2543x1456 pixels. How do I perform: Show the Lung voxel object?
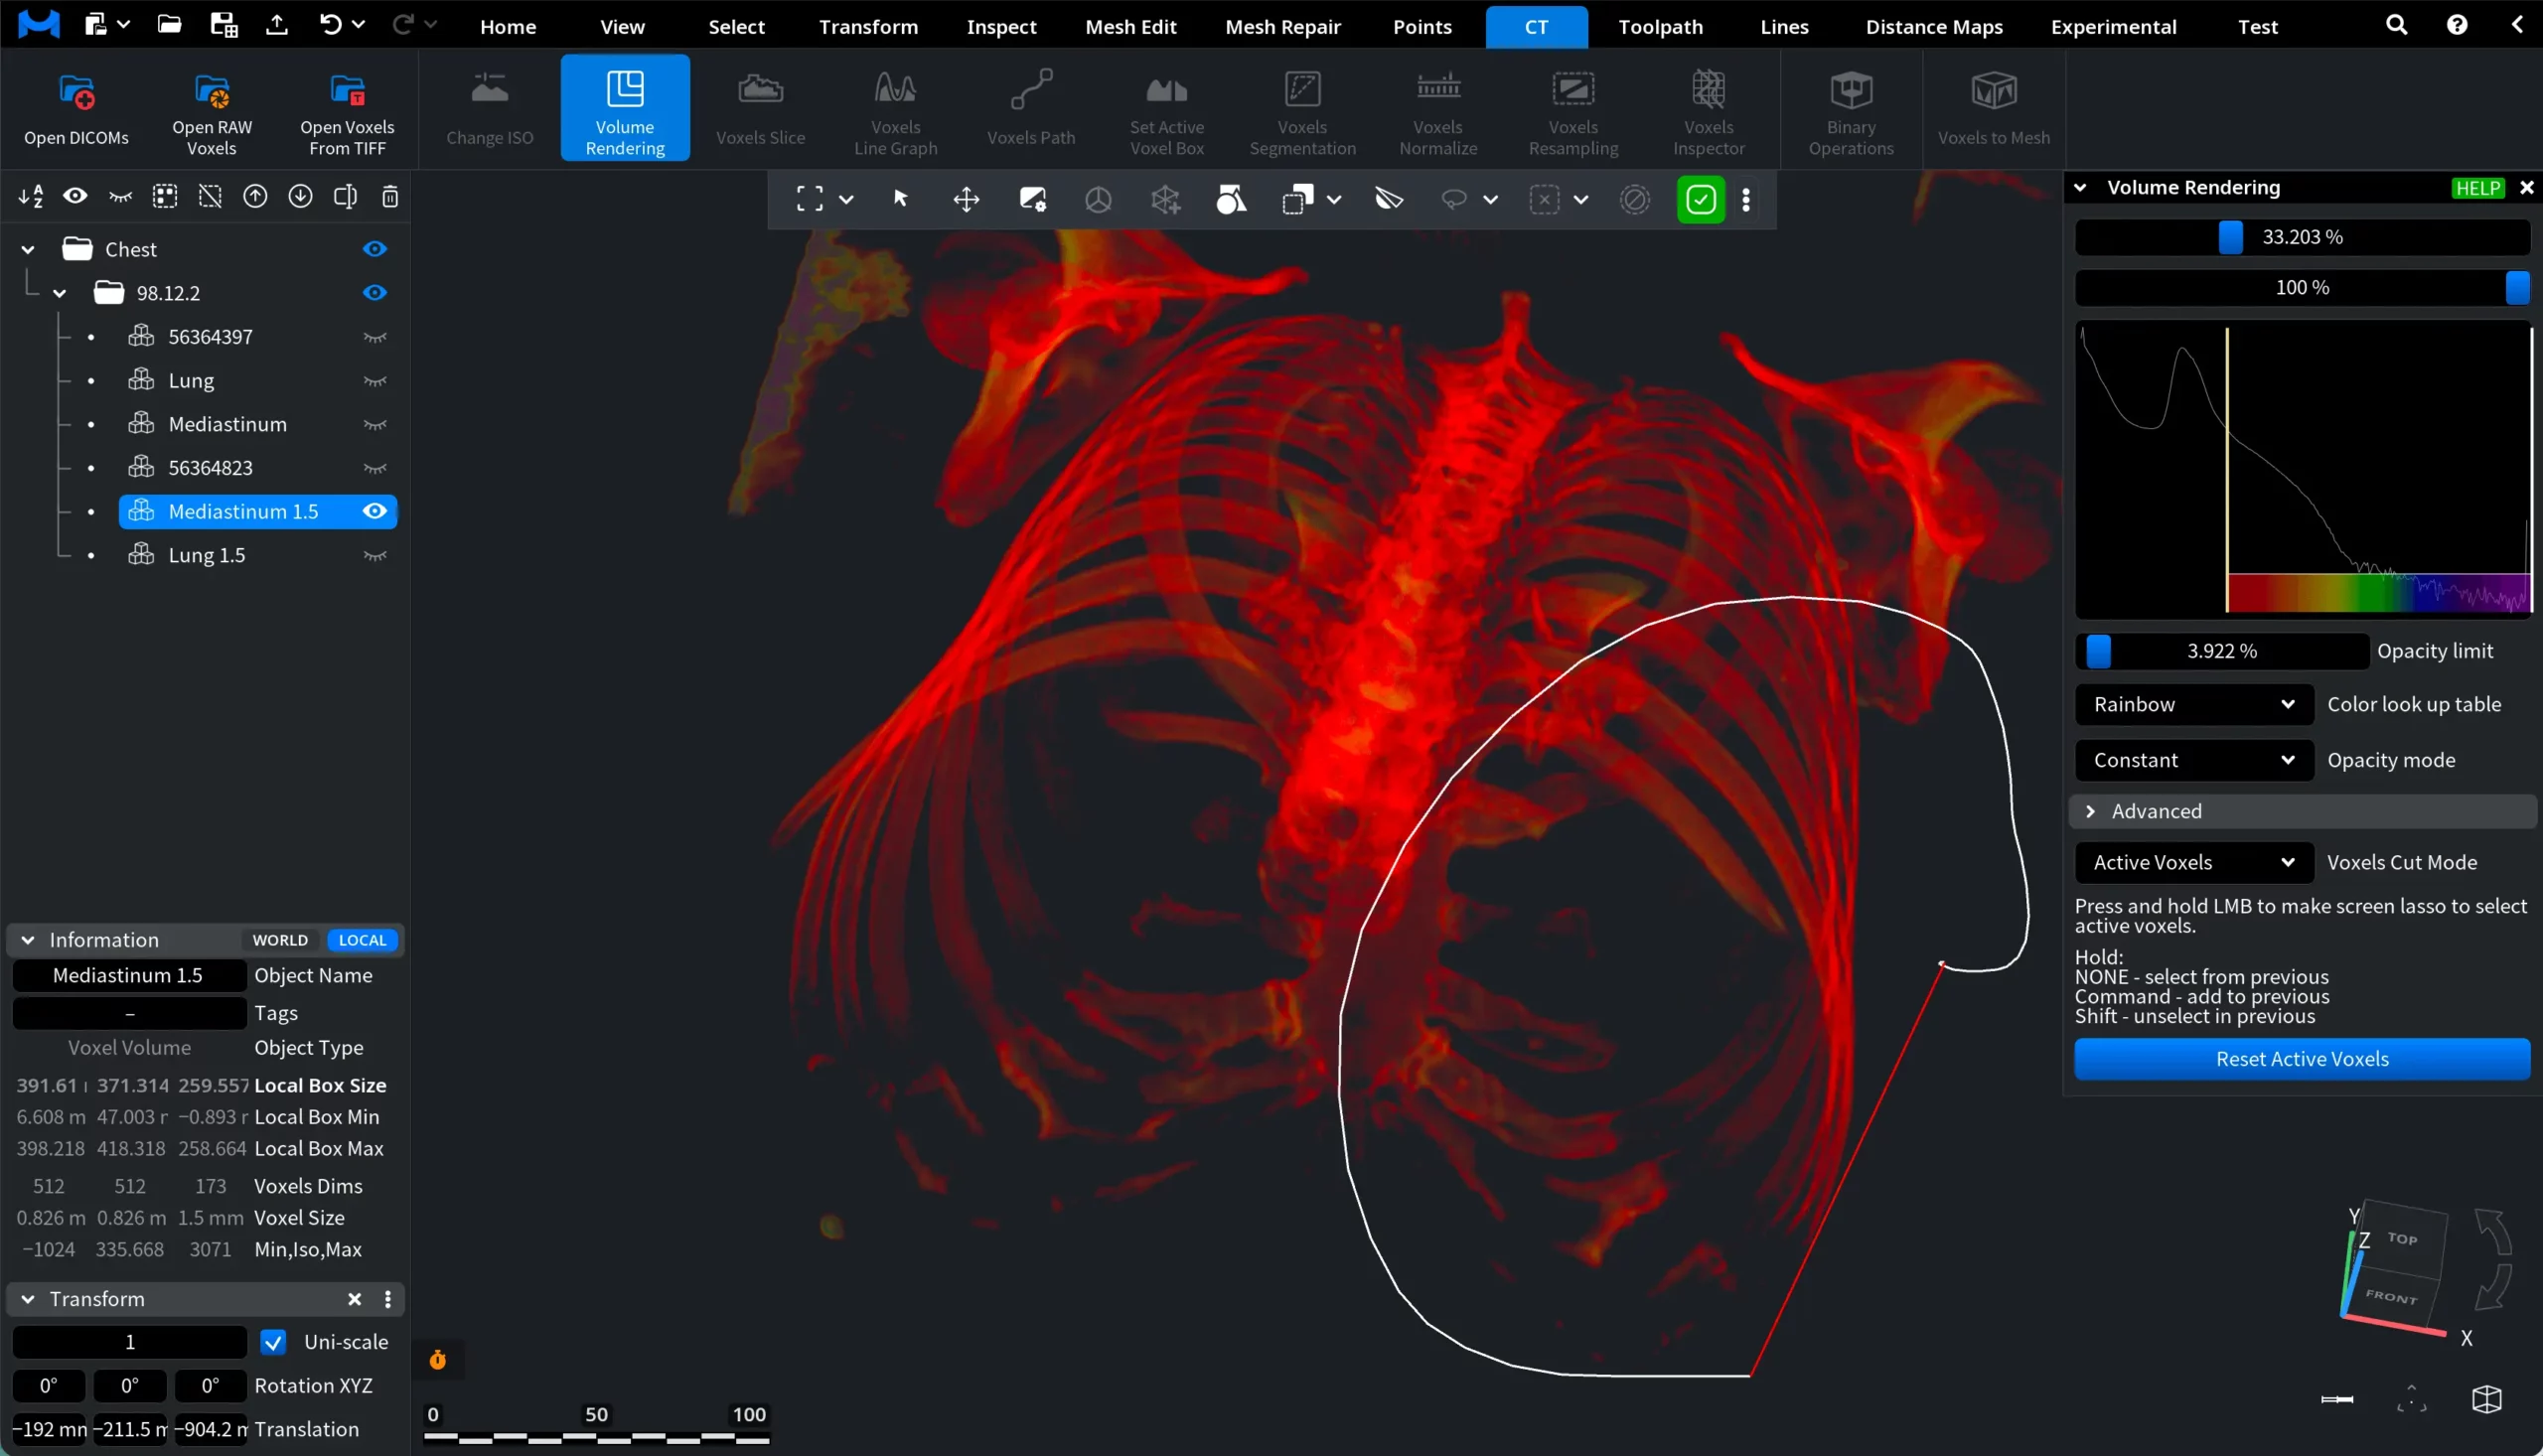click(x=375, y=381)
